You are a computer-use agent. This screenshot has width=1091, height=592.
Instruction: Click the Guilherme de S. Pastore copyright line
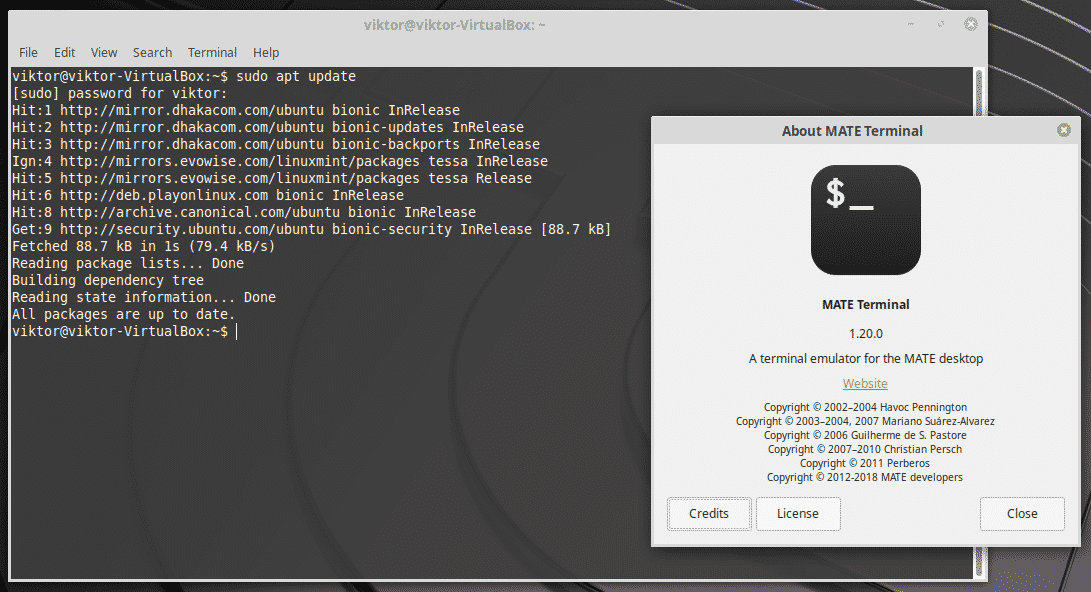(x=866, y=435)
